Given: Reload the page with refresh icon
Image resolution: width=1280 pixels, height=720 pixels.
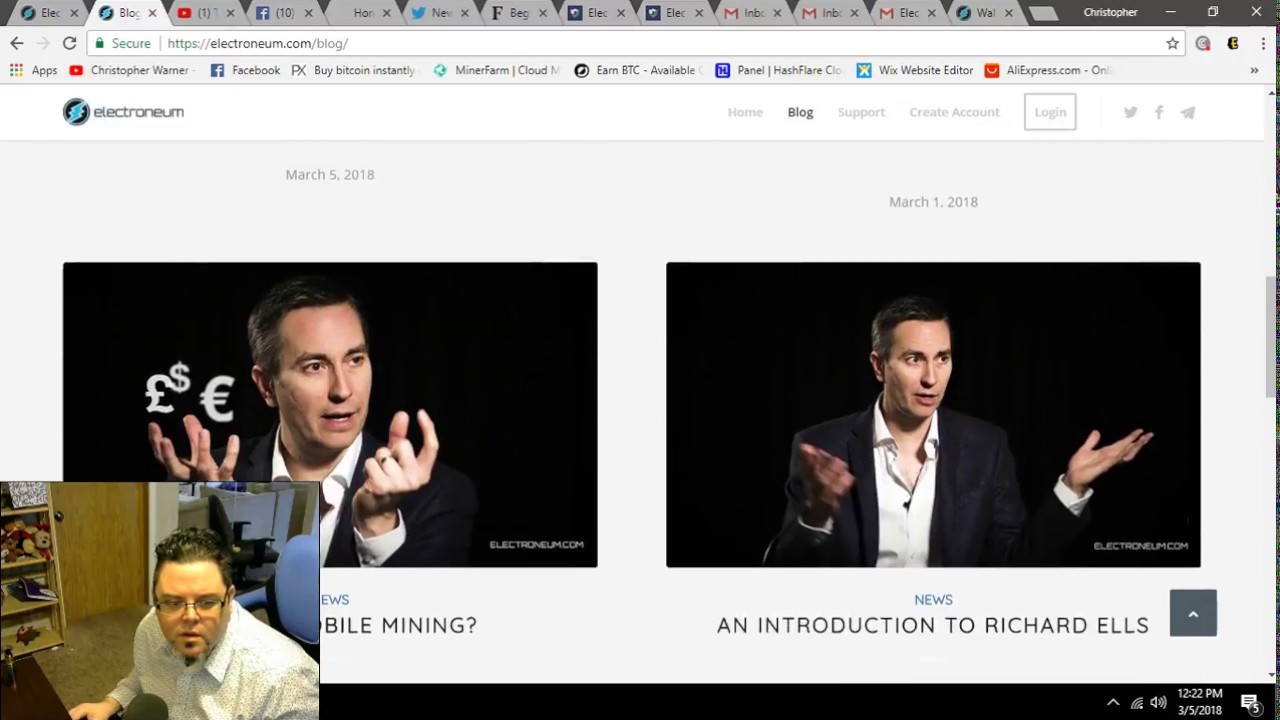Looking at the screenshot, I should [69, 43].
